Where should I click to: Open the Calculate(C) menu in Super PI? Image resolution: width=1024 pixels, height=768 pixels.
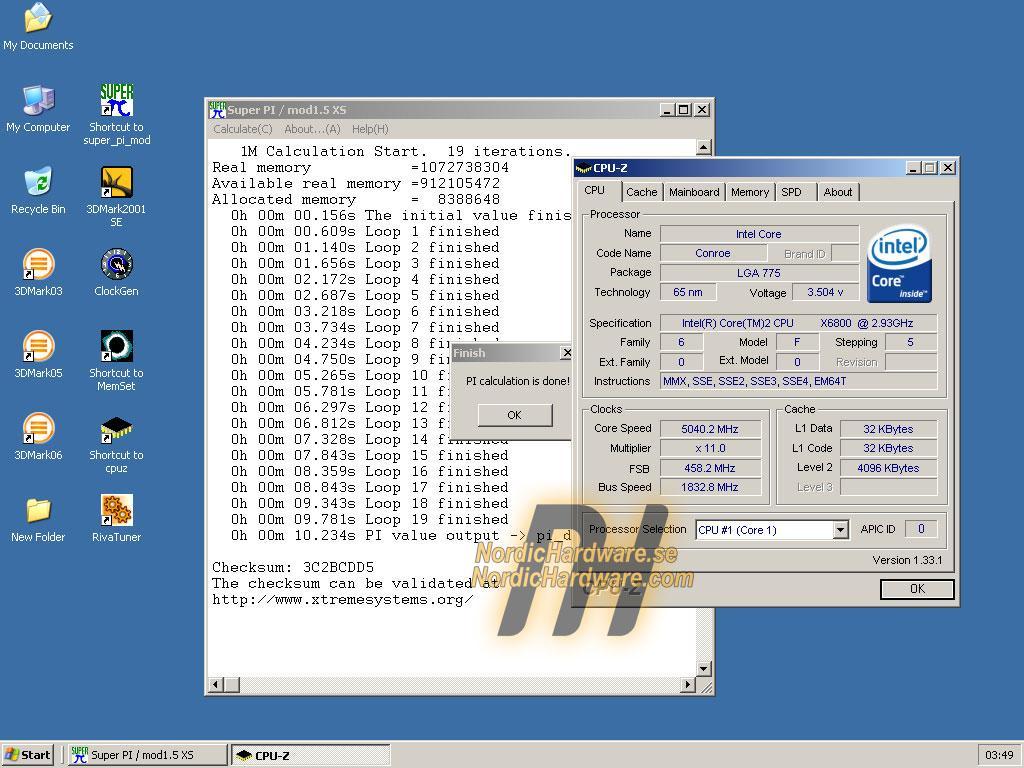(243, 129)
